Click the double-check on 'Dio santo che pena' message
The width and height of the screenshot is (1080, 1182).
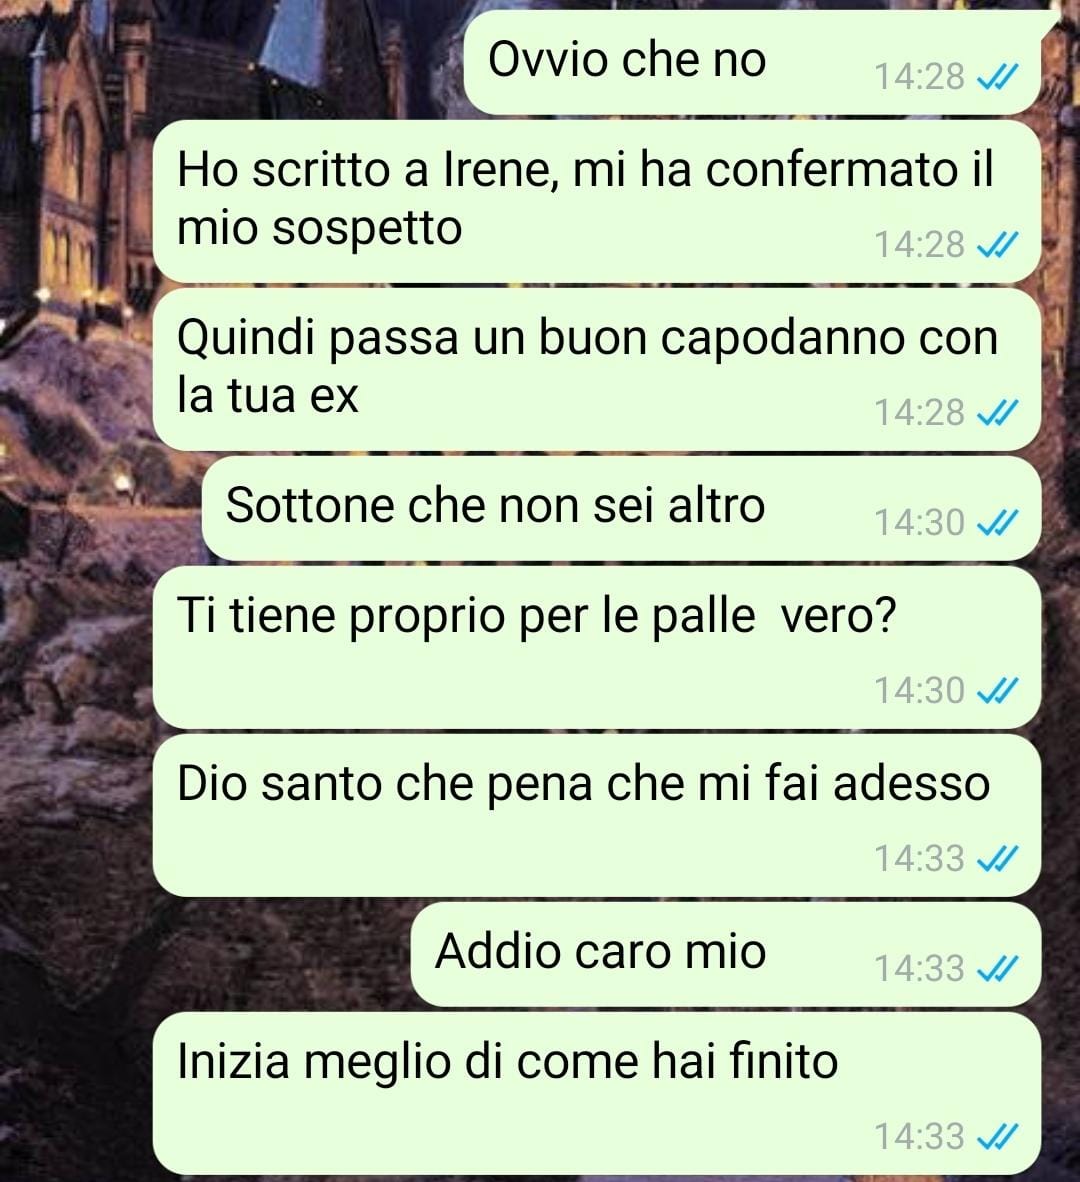pyautogui.click(x=997, y=858)
